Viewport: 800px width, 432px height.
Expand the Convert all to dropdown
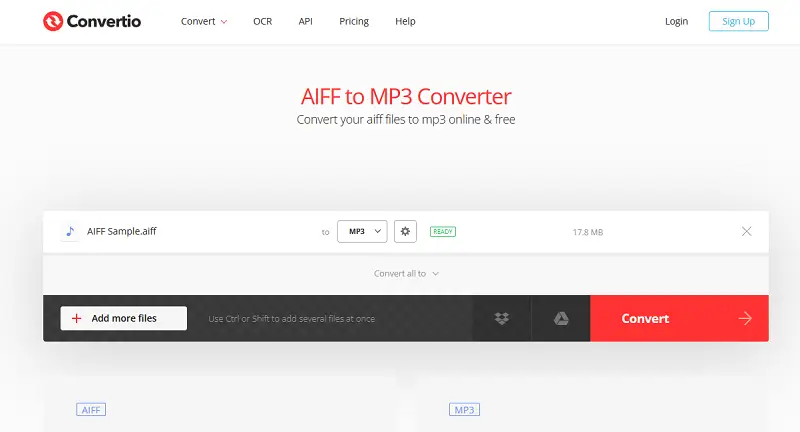pos(406,273)
